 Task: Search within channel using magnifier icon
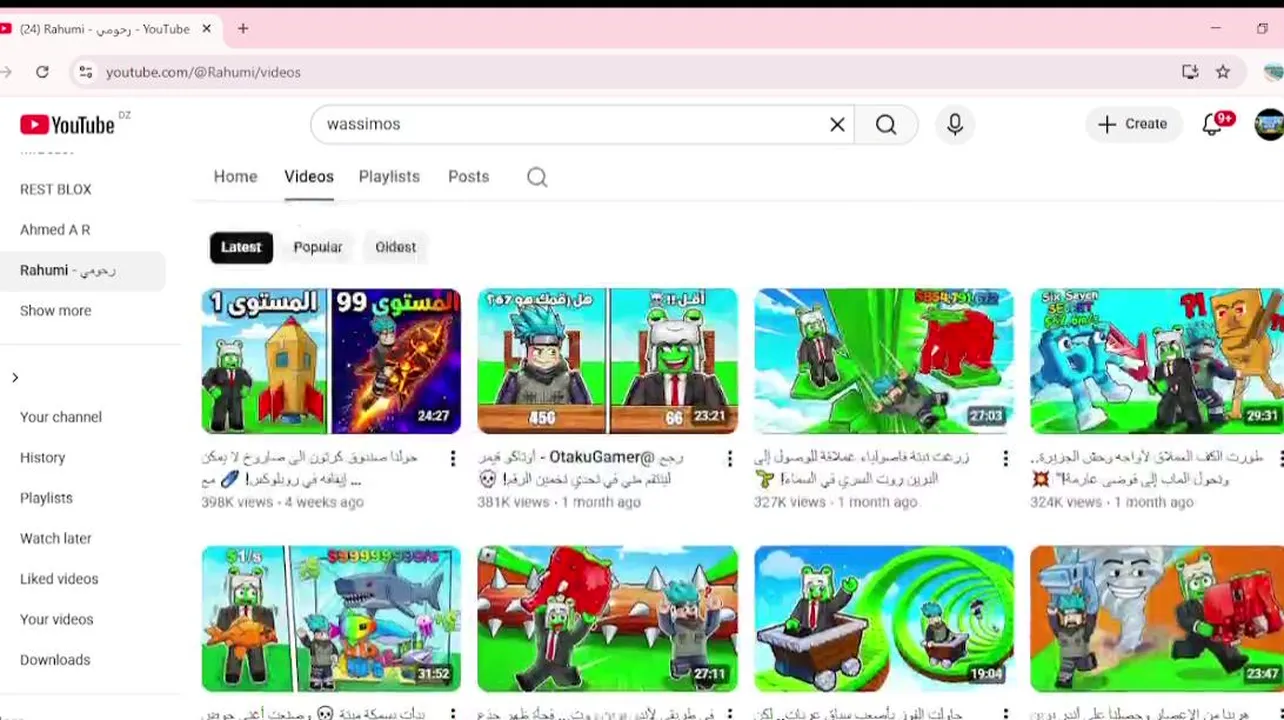click(x=537, y=177)
